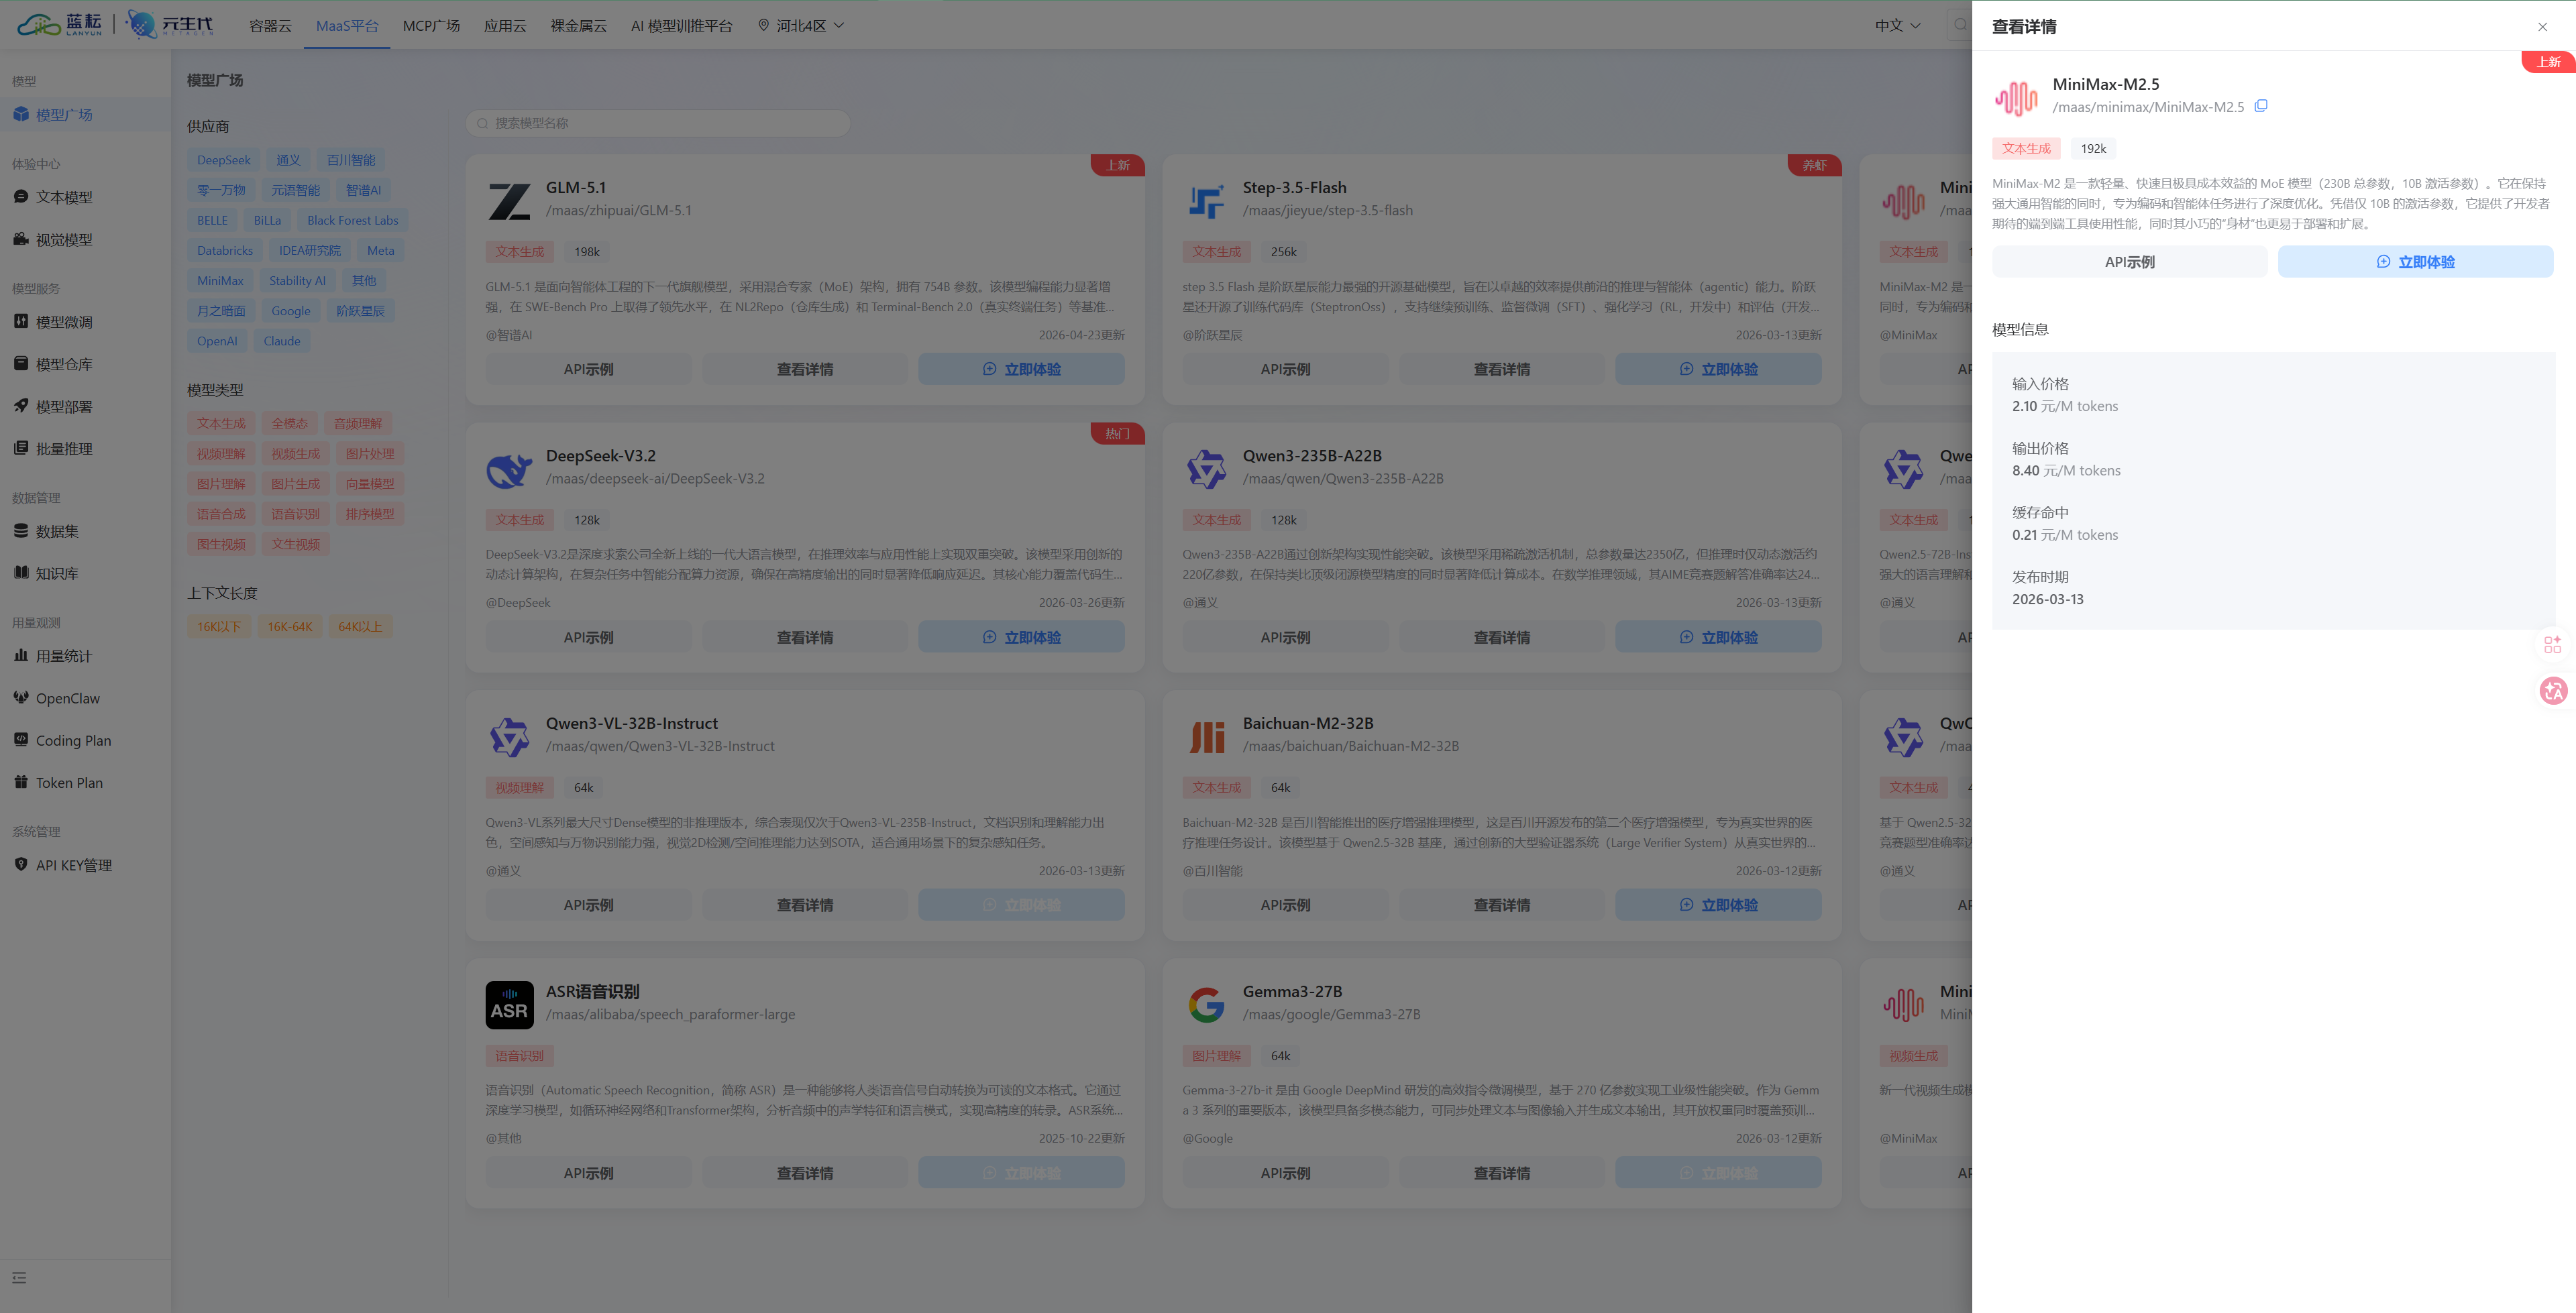
Task: Open the MCP广场 tab
Action: (431, 25)
